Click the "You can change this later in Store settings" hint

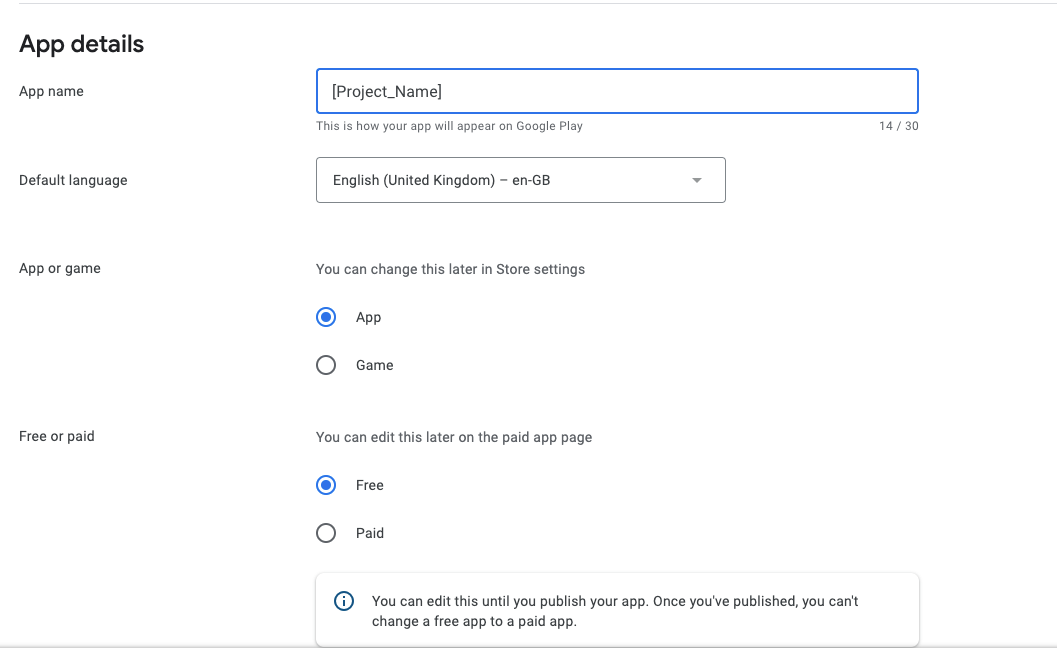coord(450,269)
